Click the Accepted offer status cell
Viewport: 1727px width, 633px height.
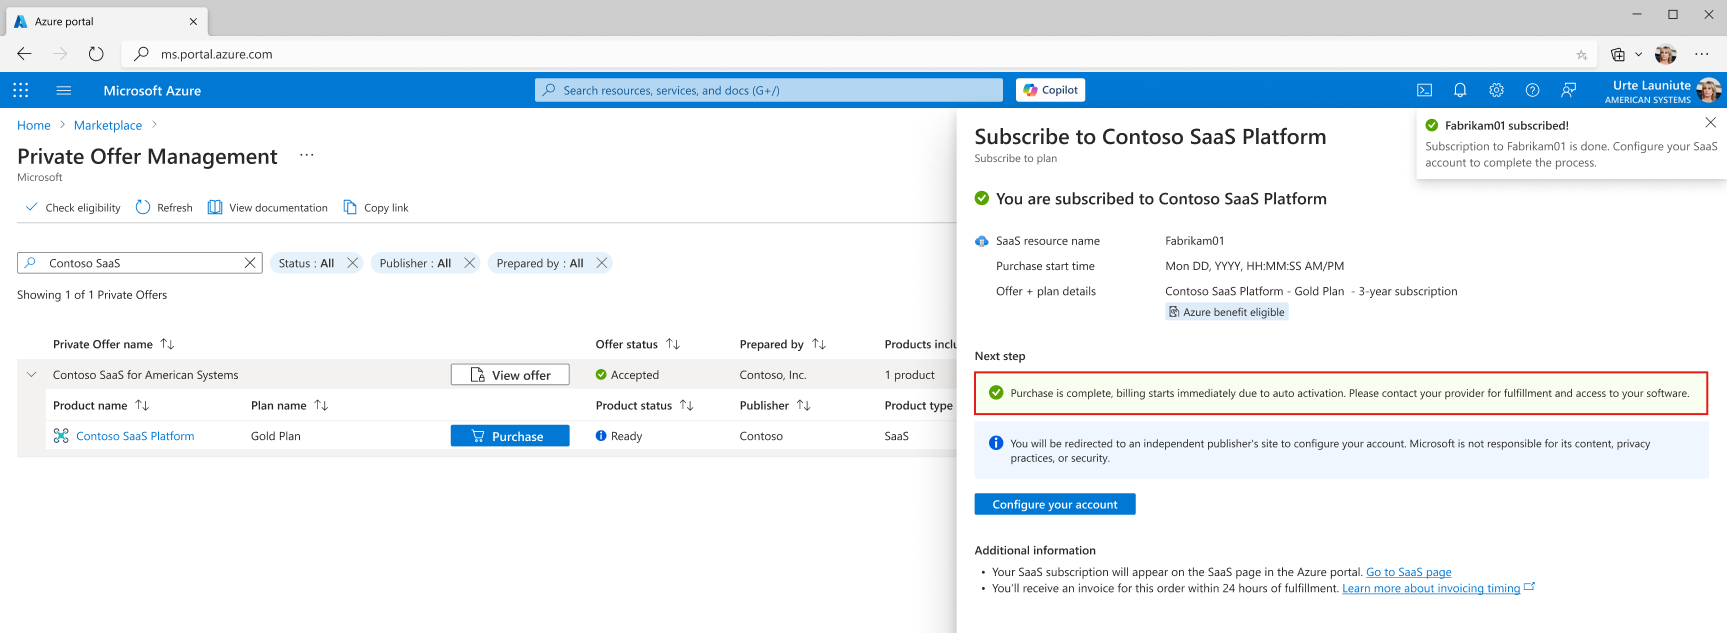click(x=627, y=375)
